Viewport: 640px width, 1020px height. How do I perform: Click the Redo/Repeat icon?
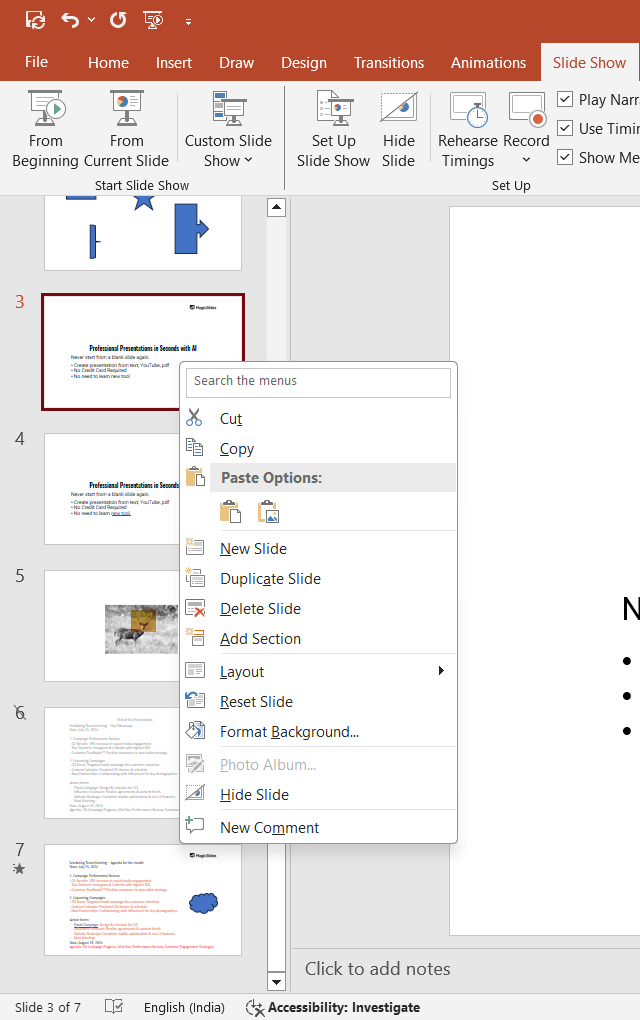coord(118,20)
